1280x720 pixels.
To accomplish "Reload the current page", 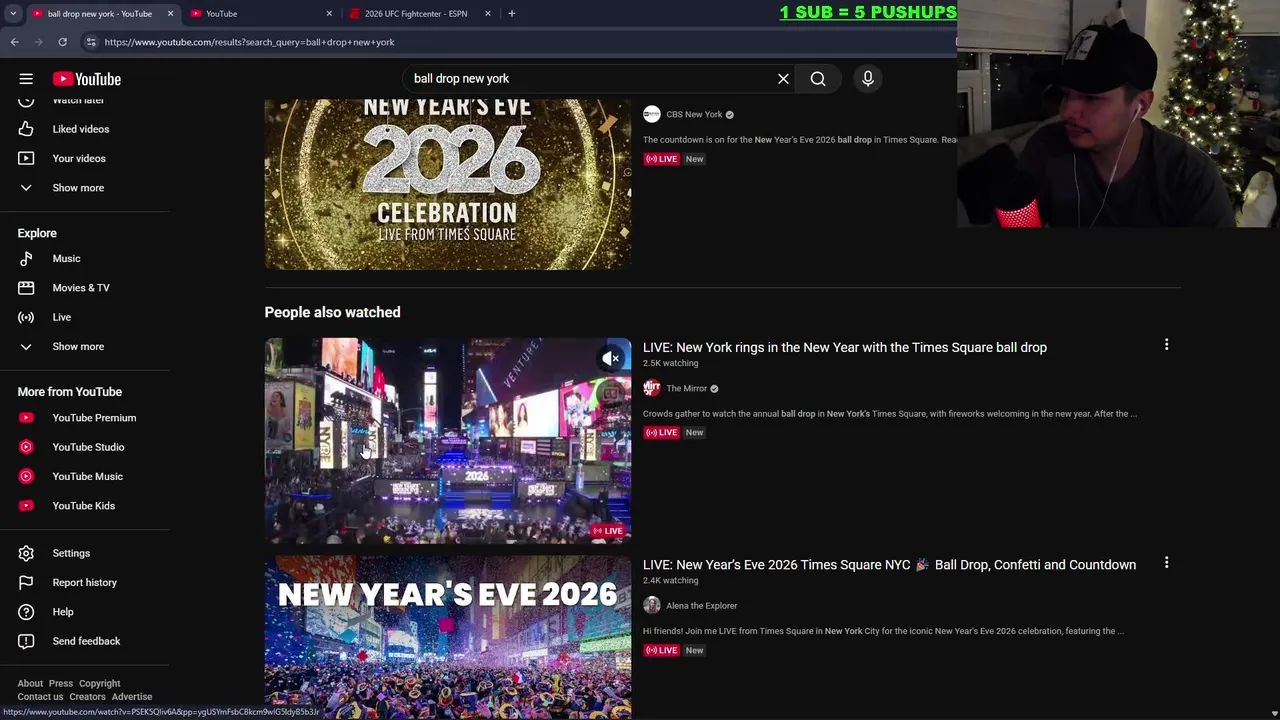I will 62,42.
